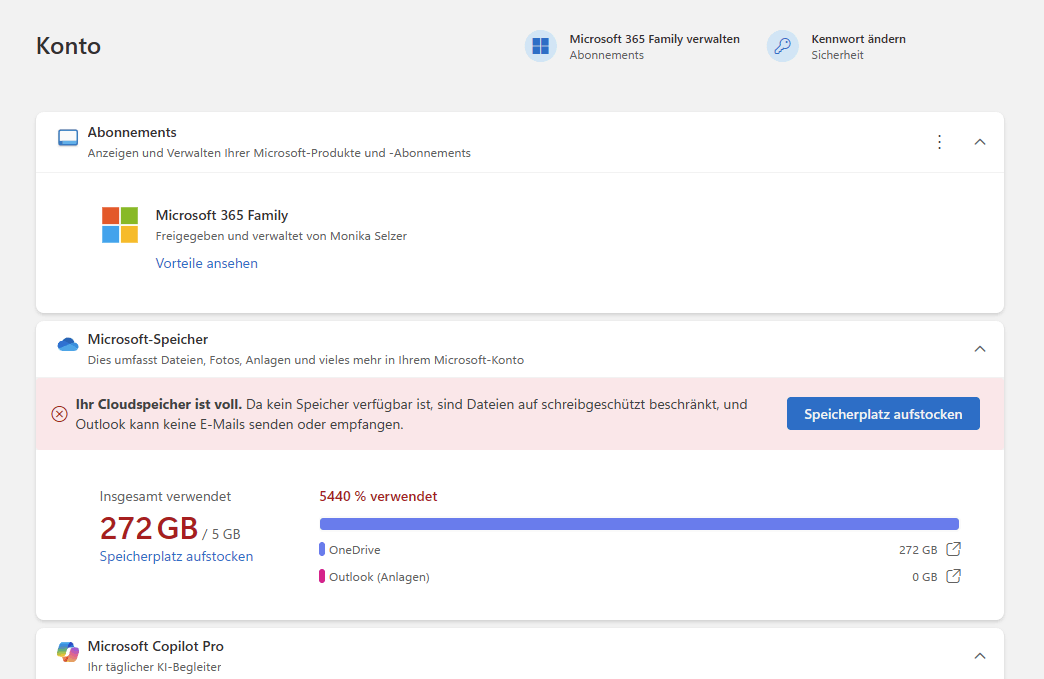Open the Abonnements three-dot options menu
The height and width of the screenshot is (679, 1044).
coord(939,142)
